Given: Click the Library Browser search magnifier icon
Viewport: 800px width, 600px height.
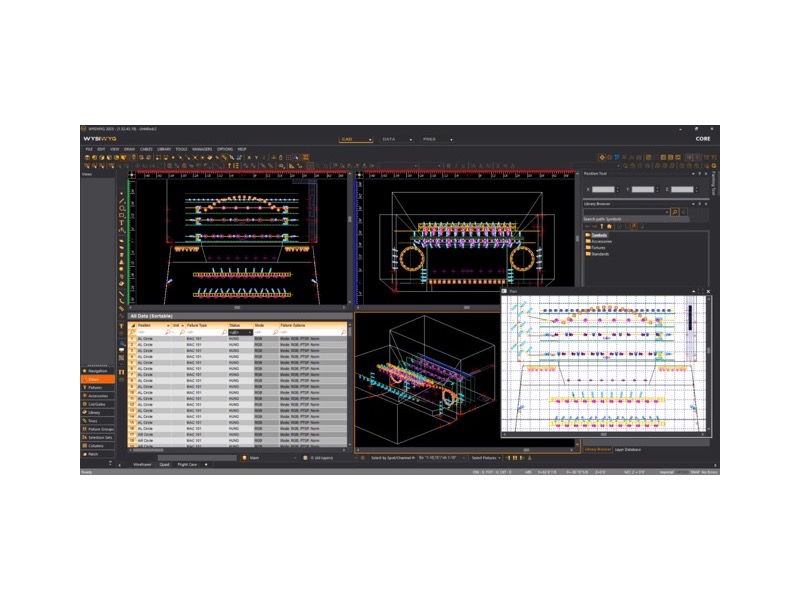Looking at the screenshot, I should coord(675,212).
